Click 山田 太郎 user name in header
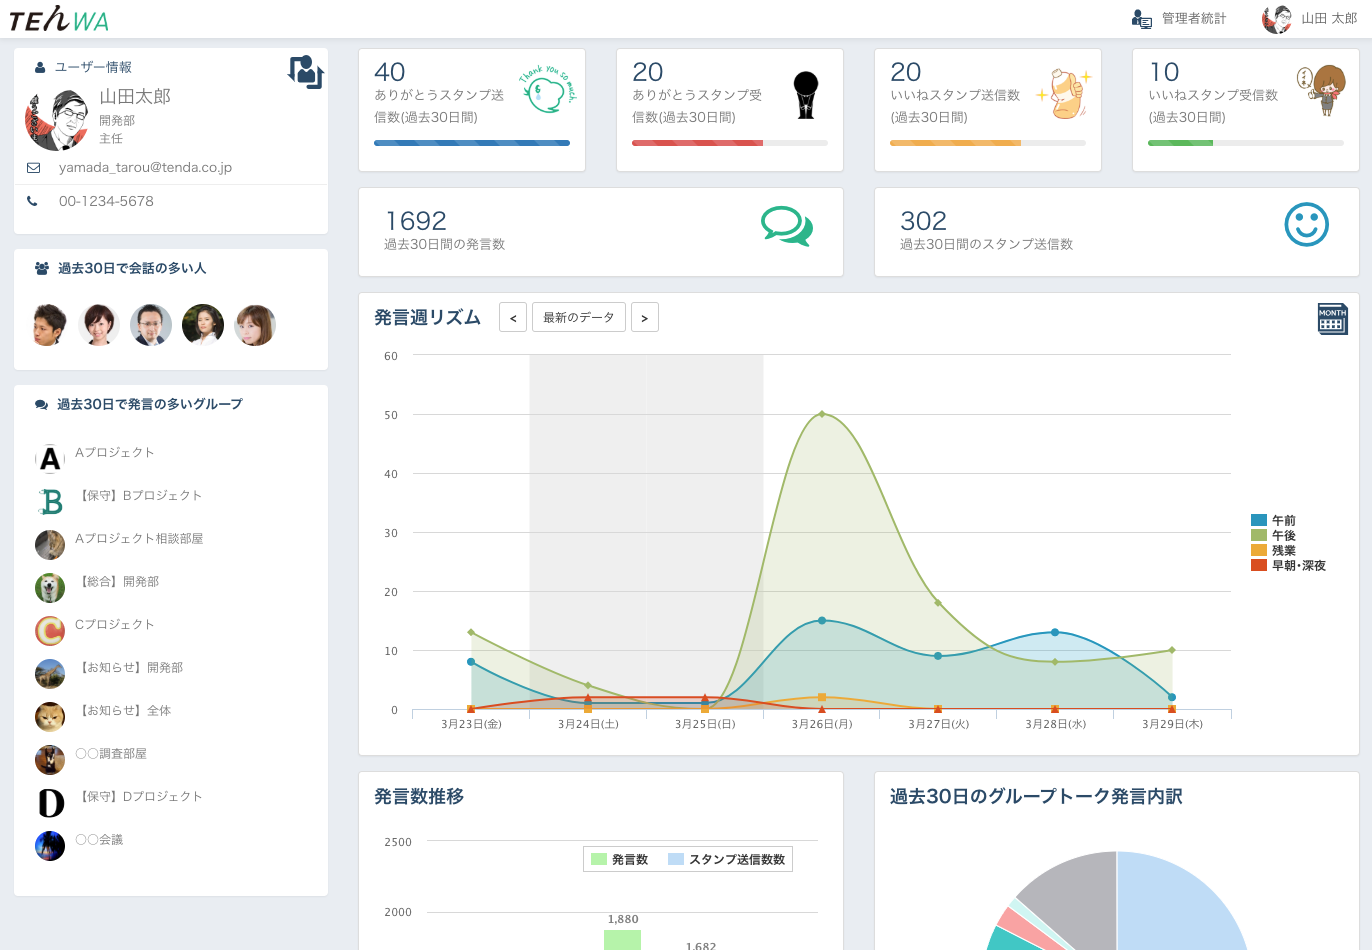This screenshot has width=1372, height=950. 1329,19
